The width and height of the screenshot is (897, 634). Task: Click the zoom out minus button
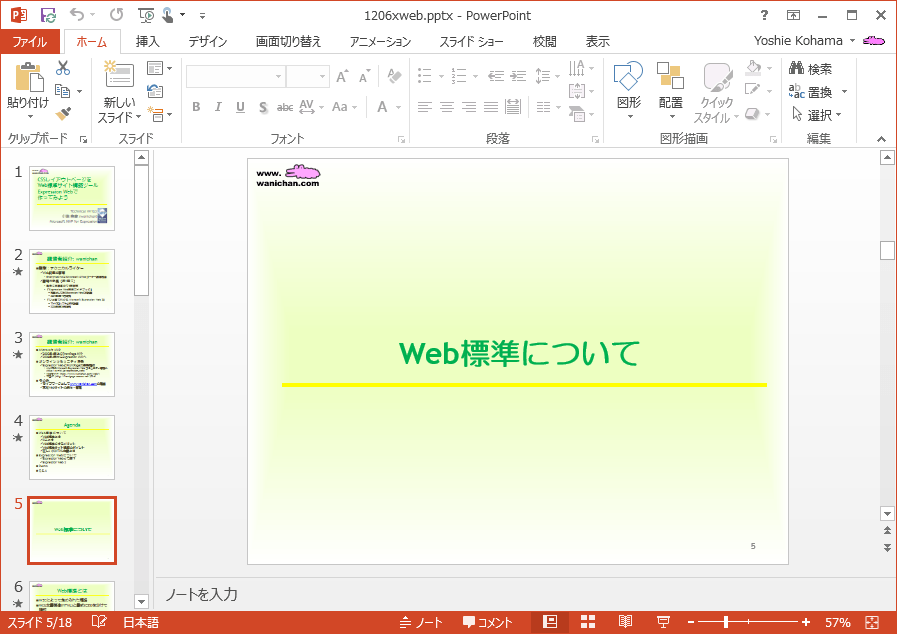tap(691, 622)
